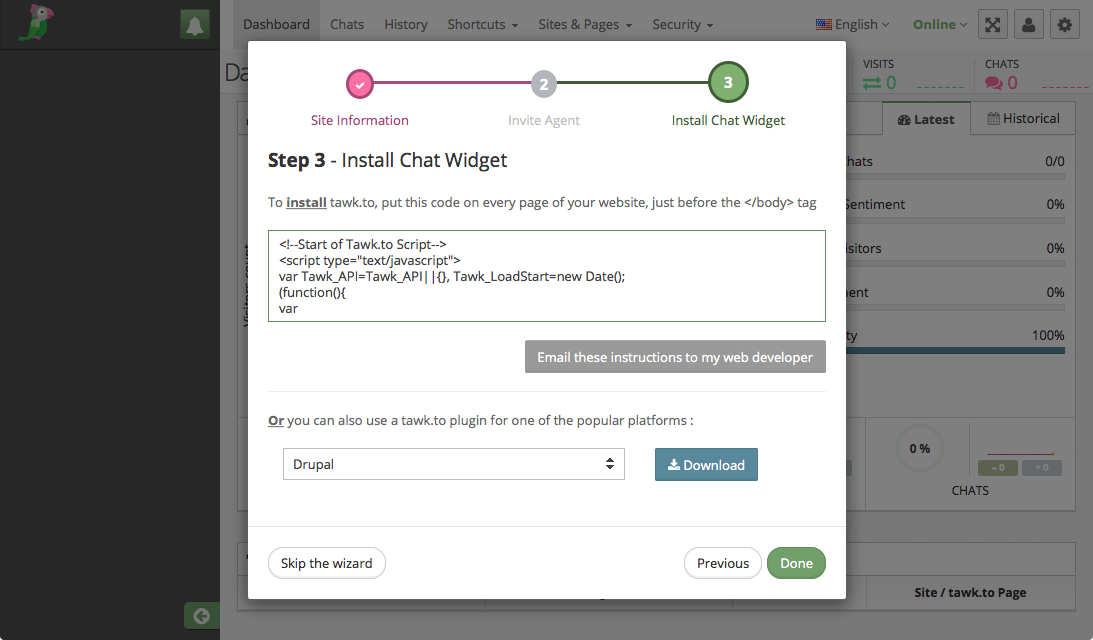This screenshot has width=1093, height=640.
Task: Click the Site Information step checkmark circle
Action: (x=360, y=84)
